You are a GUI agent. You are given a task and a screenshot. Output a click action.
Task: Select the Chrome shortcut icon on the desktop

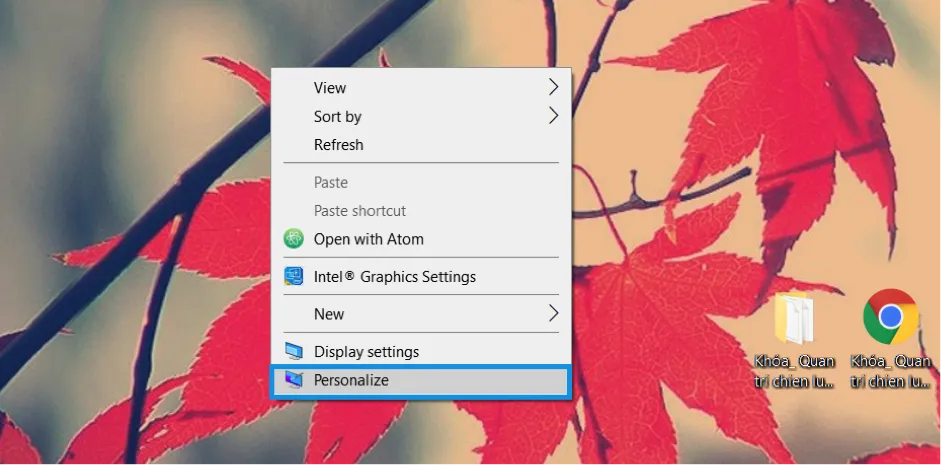pos(890,317)
